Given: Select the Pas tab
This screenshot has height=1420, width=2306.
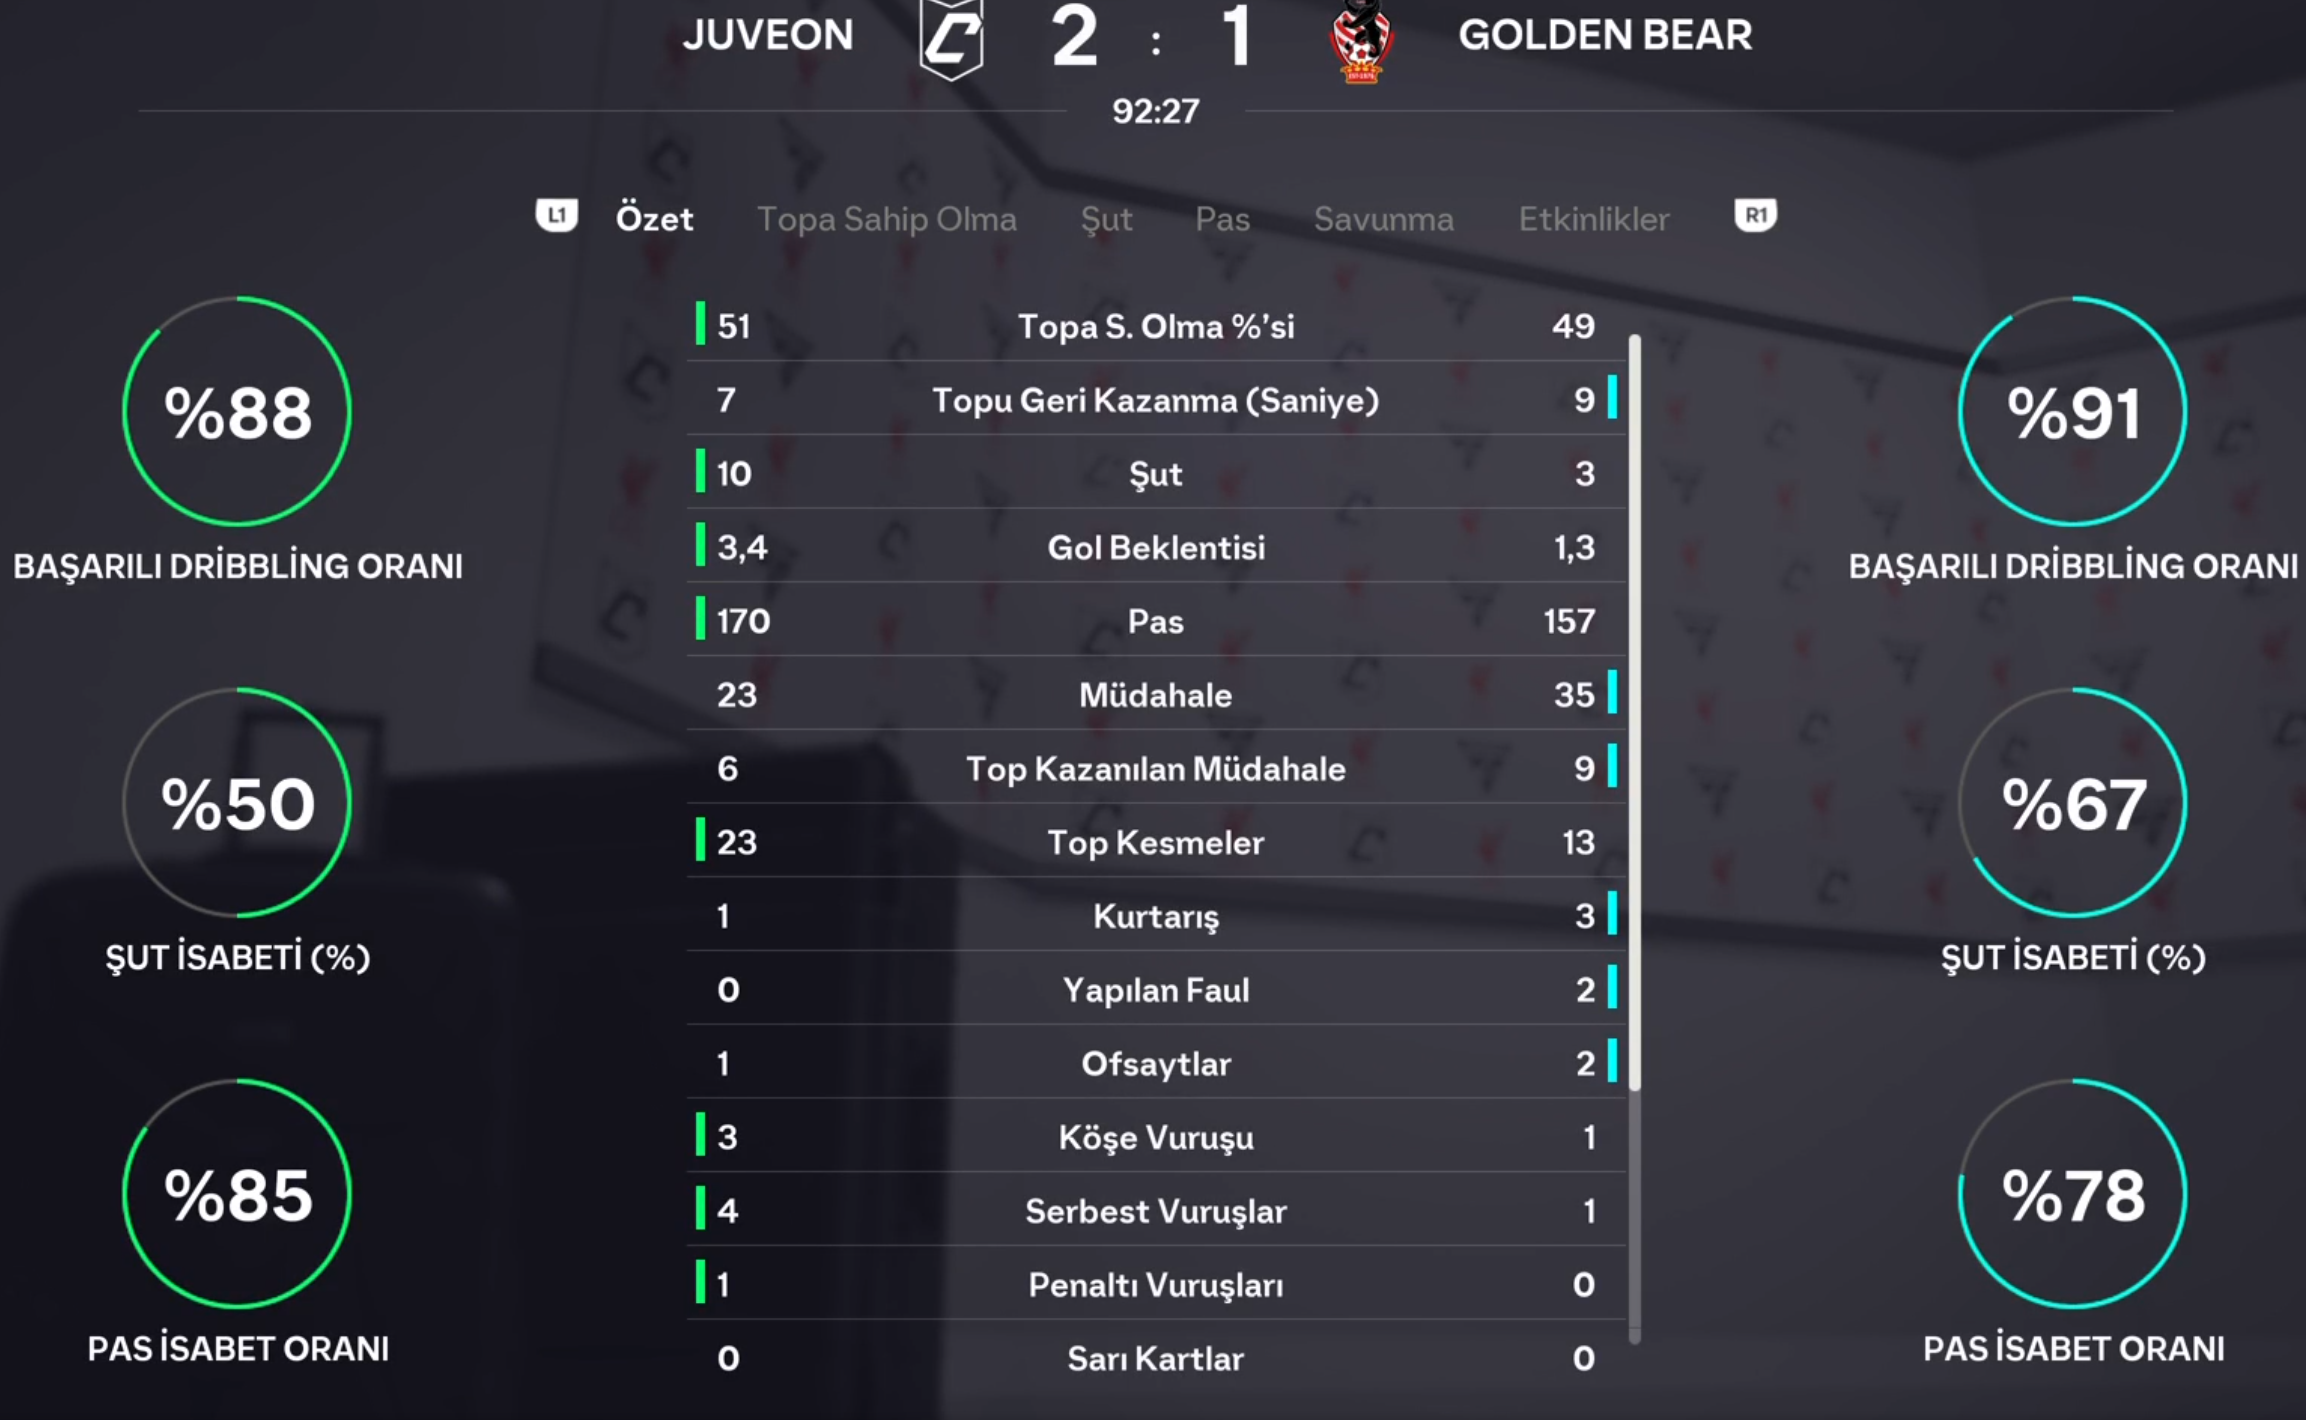Looking at the screenshot, I should [x=1222, y=219].
